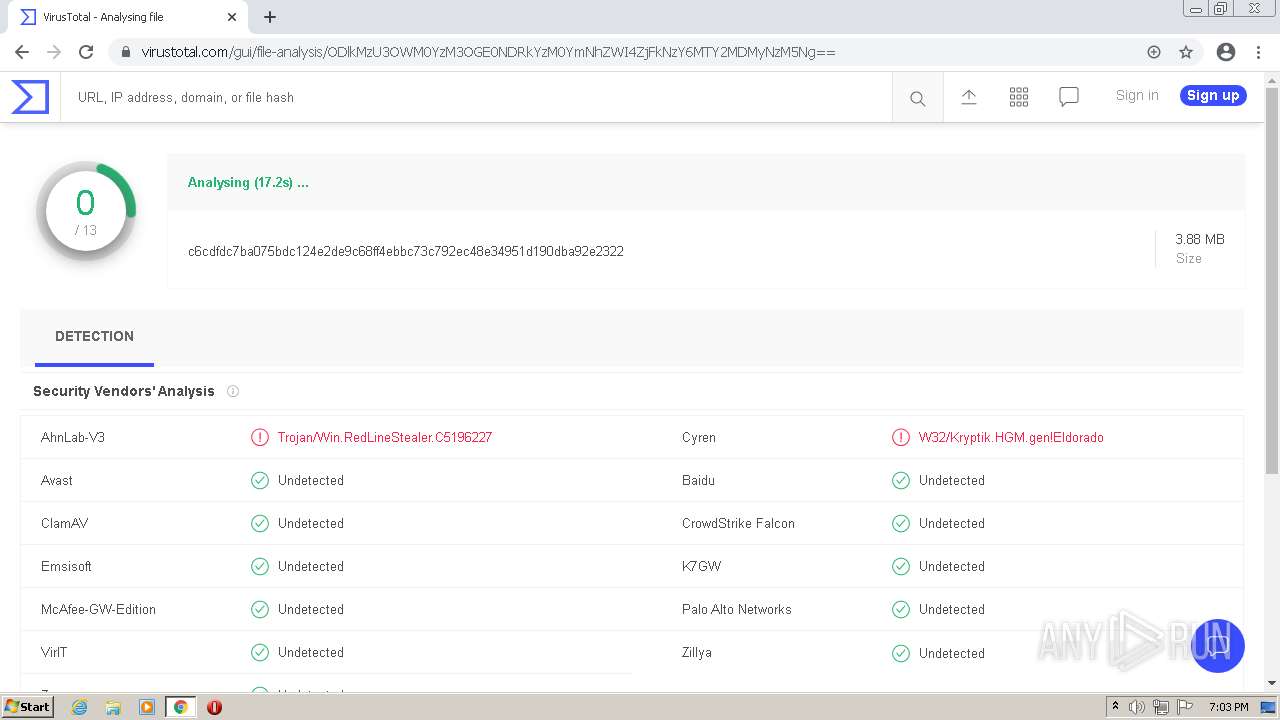Click the VirIT undetected checkmark icon
The height and width of the screenshot is (720, 1280).
click(x=260, y=652)
